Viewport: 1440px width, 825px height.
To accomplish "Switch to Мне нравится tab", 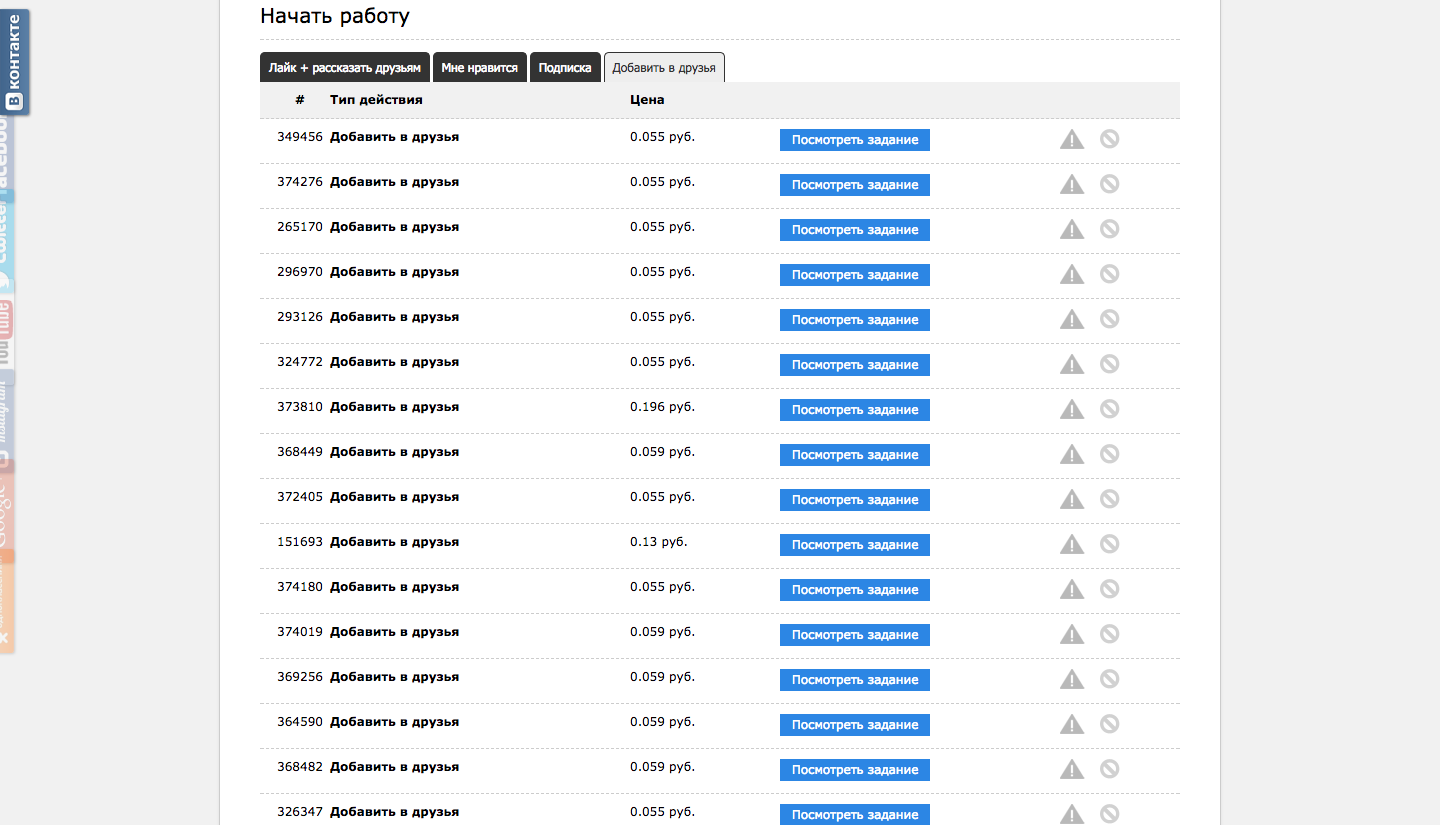I will click(479, 68).
